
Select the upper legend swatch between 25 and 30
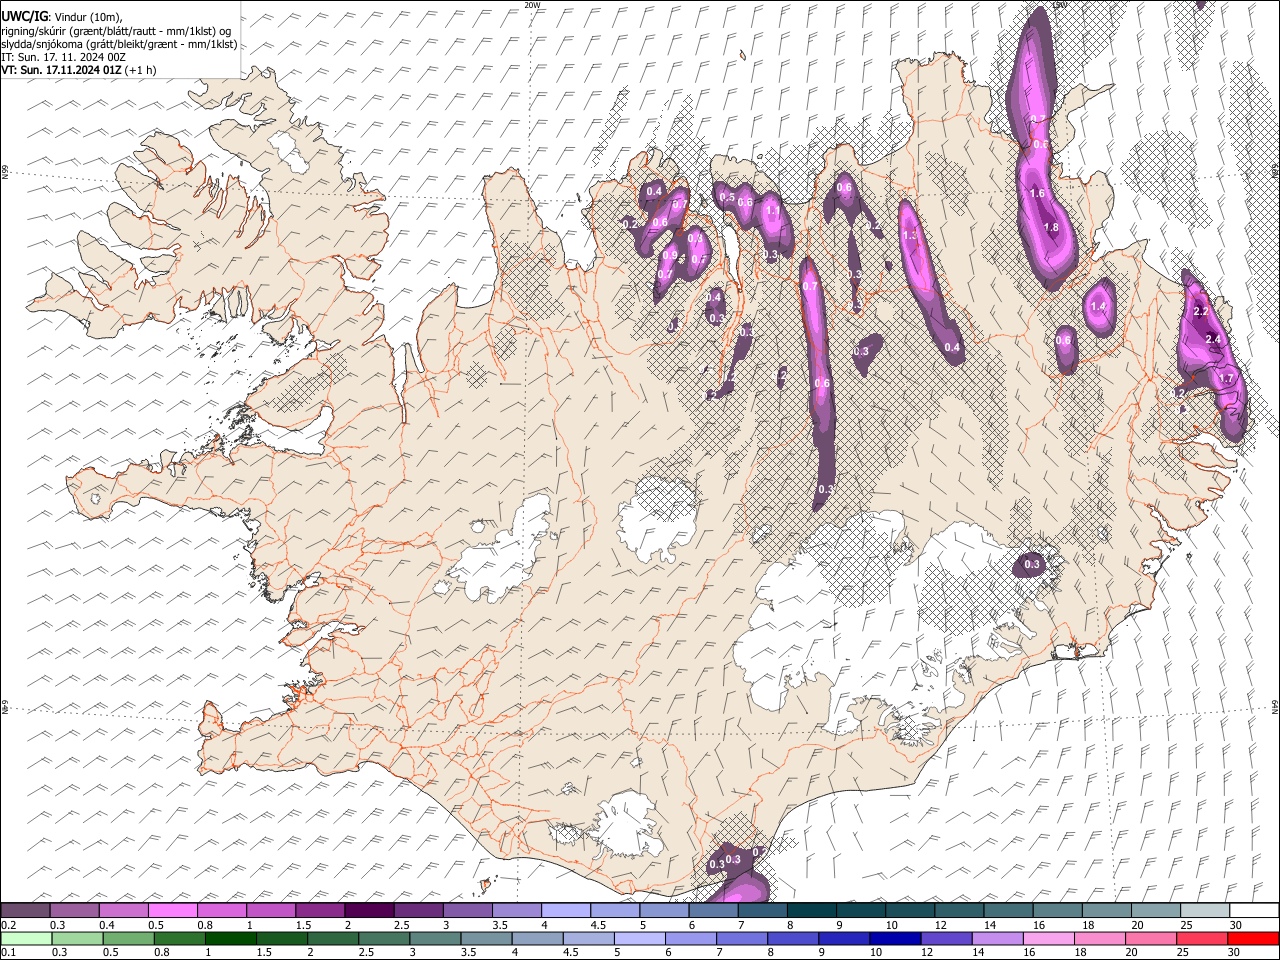point(1206,910)
